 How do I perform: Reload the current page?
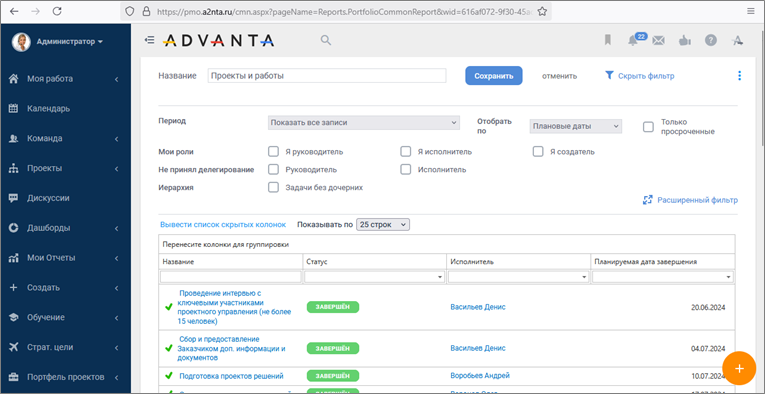pos(57,12)
